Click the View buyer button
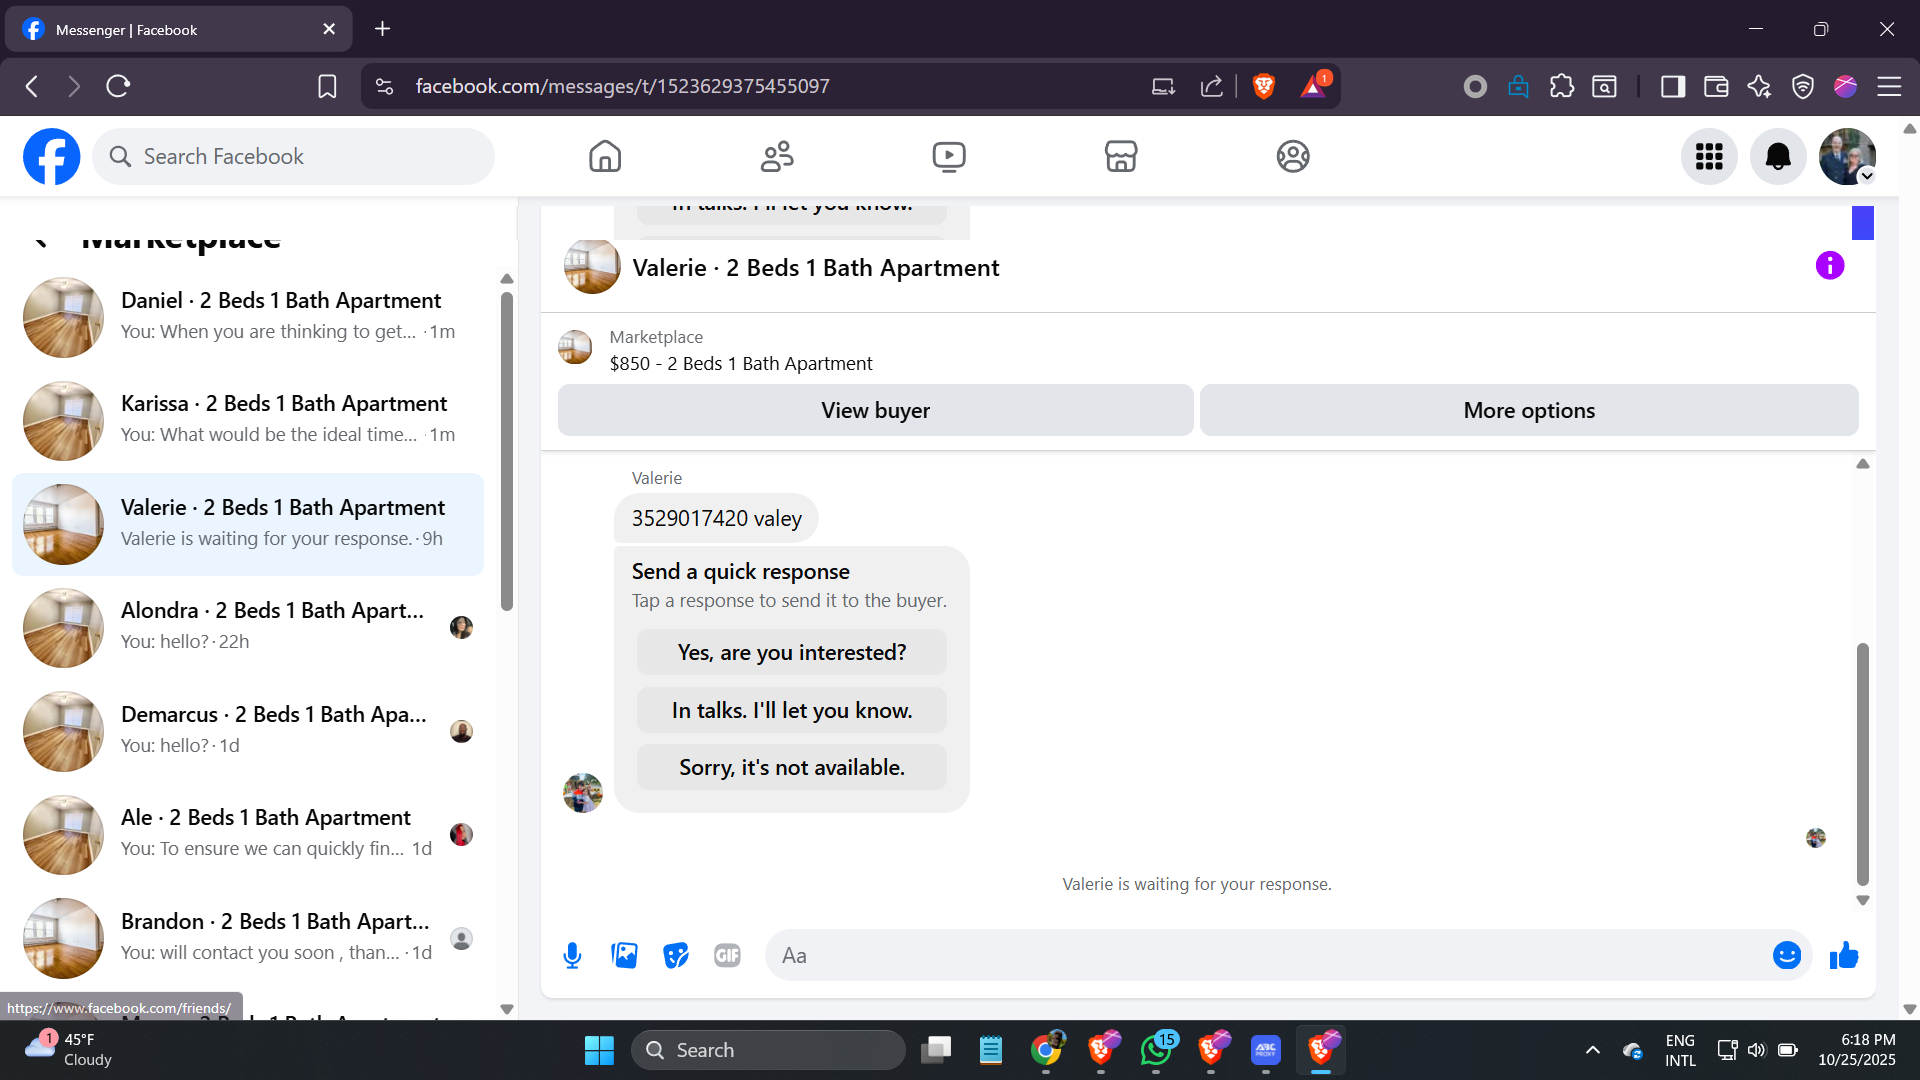Screen dimensions: 1920x1080 tap(875, 411)
